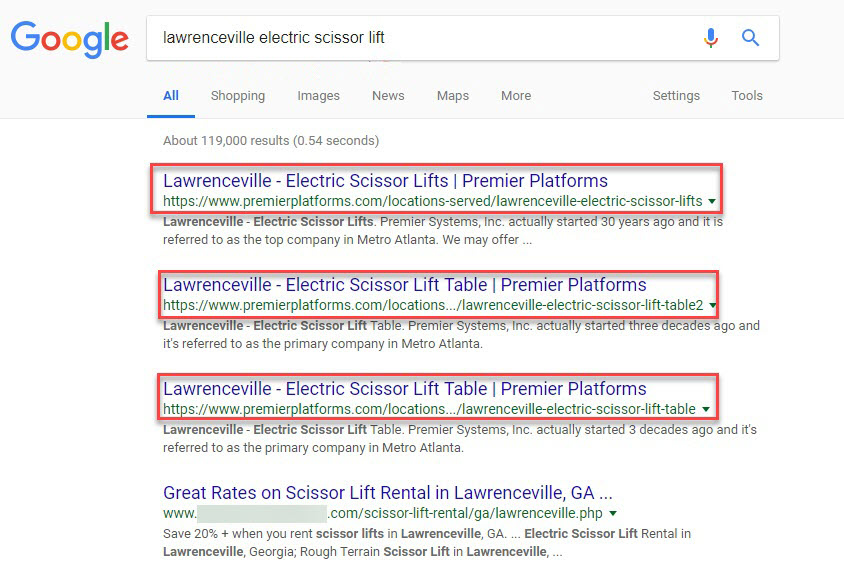Switch to the Images tab
This screenshot has height=588, width=844.
click(x=319, y=96)
